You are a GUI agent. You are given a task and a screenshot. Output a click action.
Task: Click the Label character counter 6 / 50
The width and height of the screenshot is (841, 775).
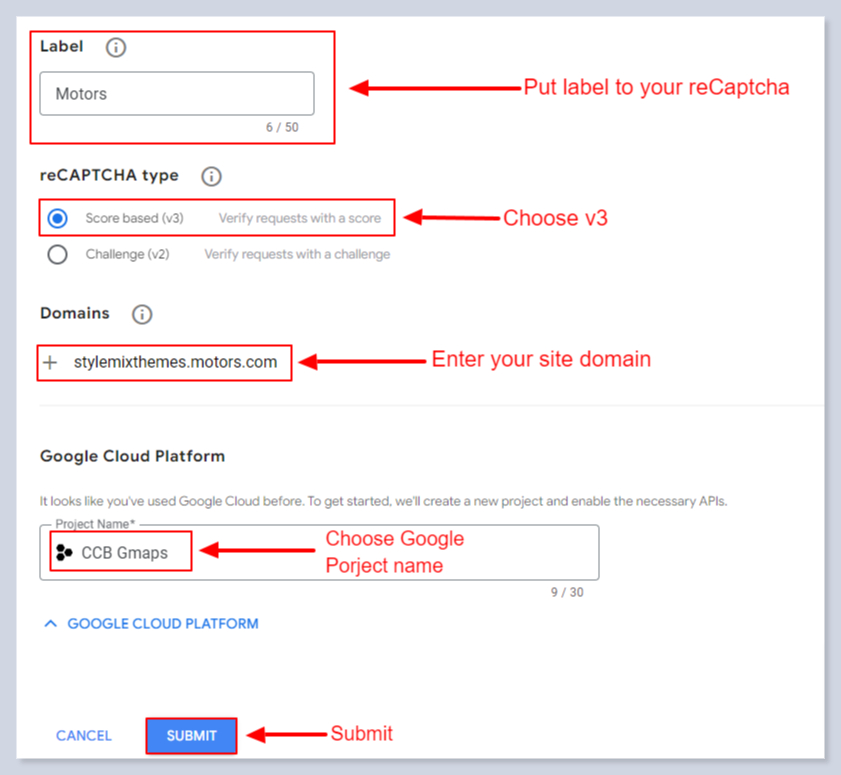pos(282,128)
